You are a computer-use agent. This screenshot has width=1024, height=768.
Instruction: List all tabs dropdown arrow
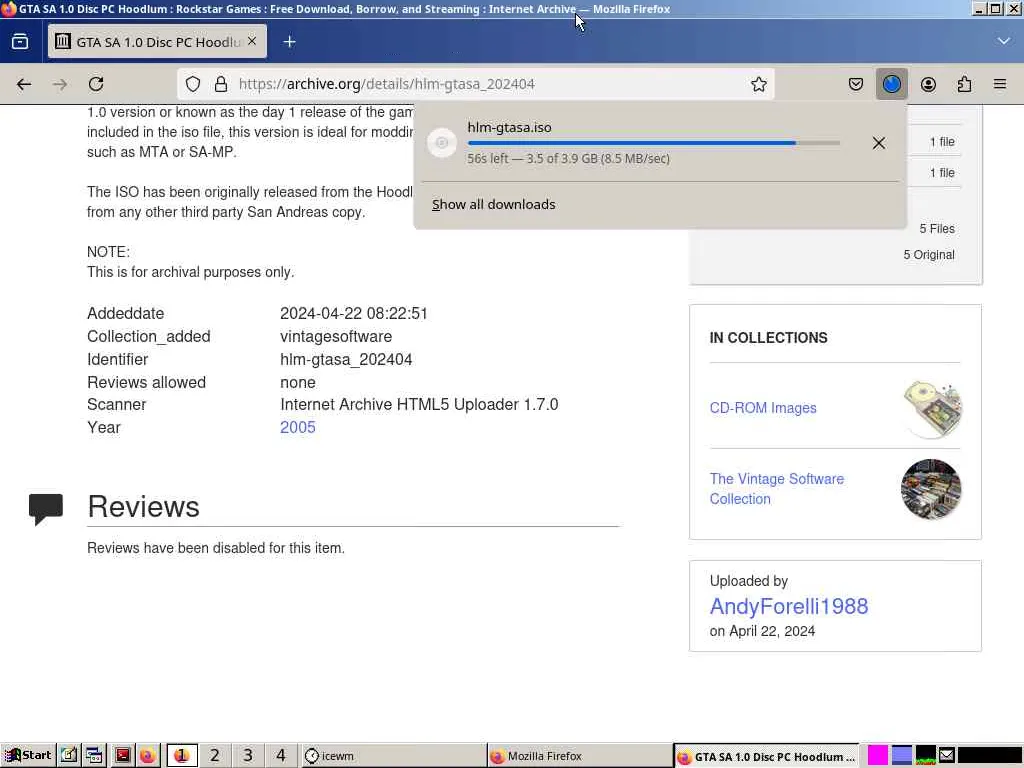[1004, 41]
